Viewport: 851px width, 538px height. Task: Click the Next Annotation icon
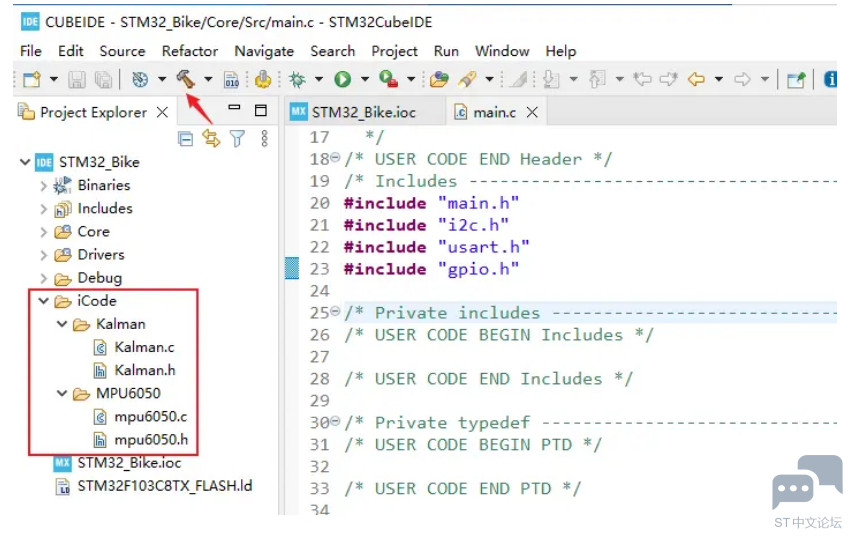pos(551,79)
